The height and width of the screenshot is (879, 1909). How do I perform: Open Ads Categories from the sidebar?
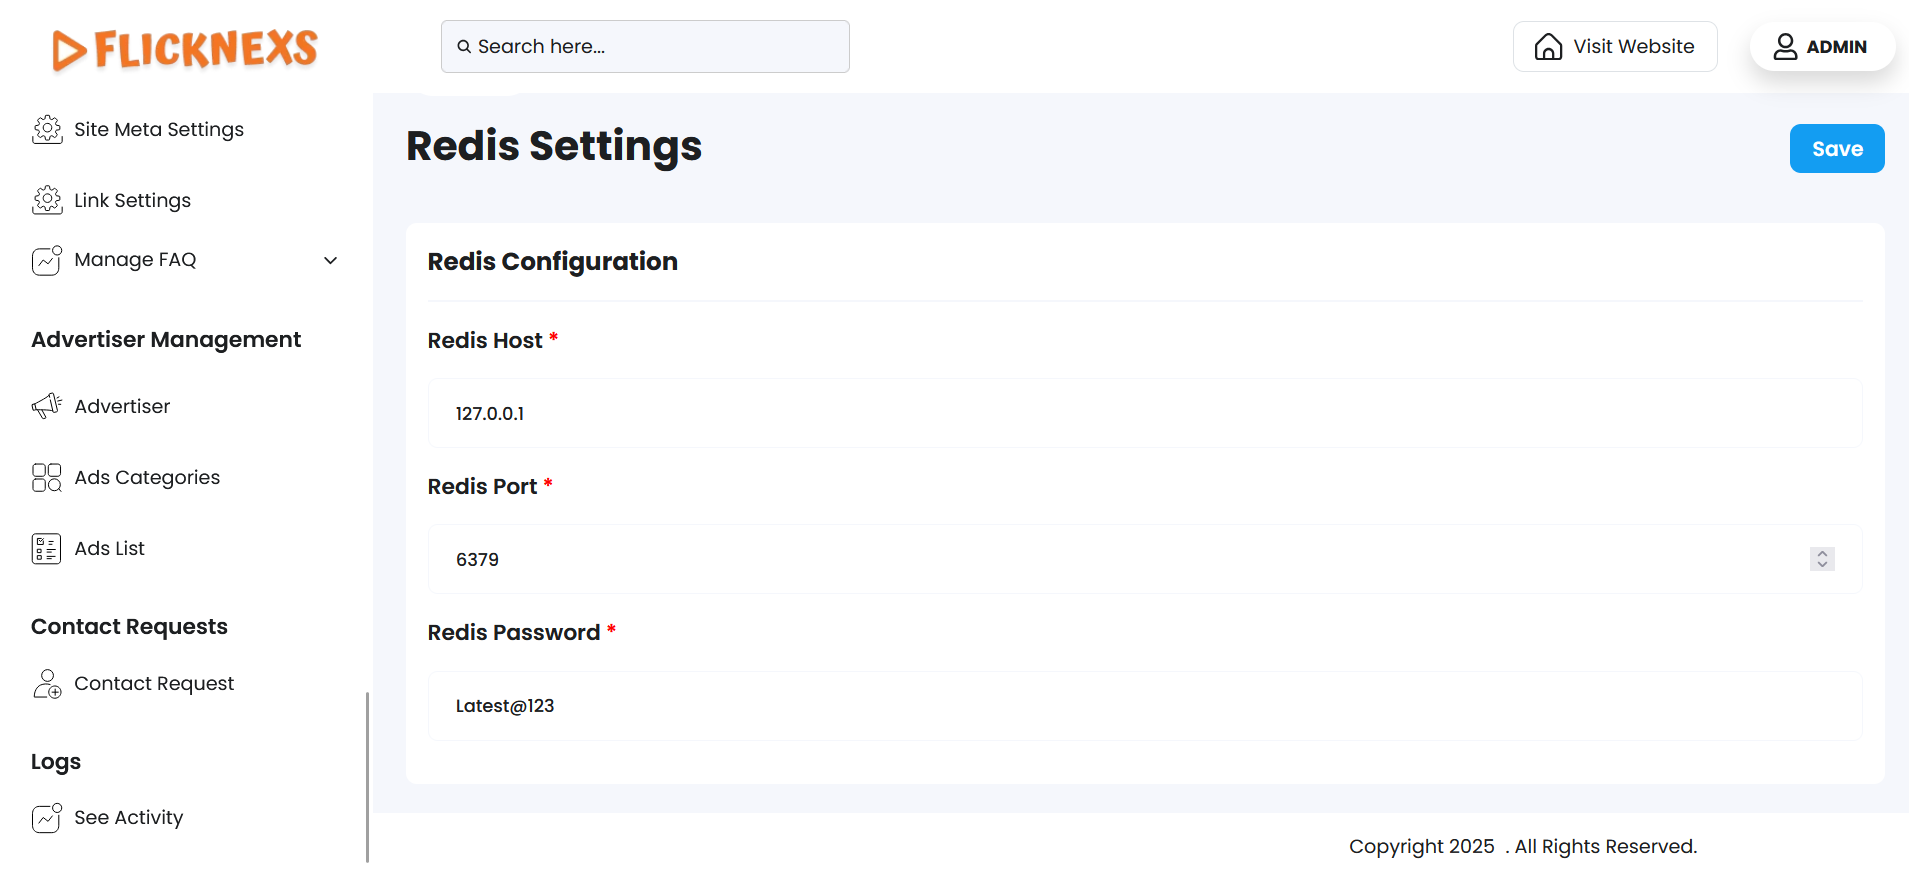pyautogui.click(x=147, y=477)
